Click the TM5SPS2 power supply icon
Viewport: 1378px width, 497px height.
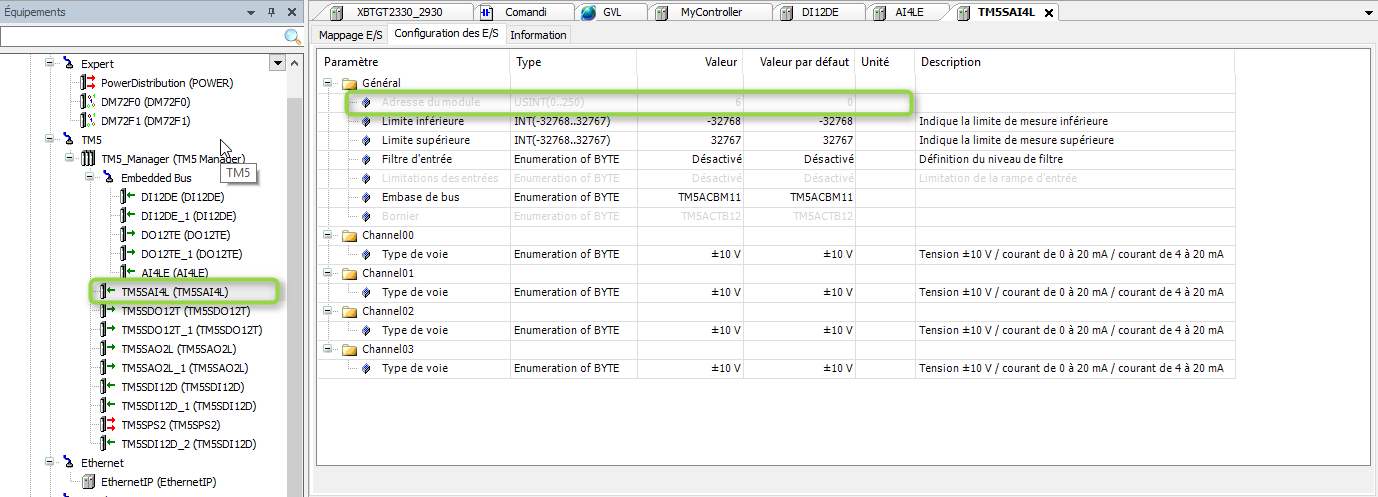(108, 425)
